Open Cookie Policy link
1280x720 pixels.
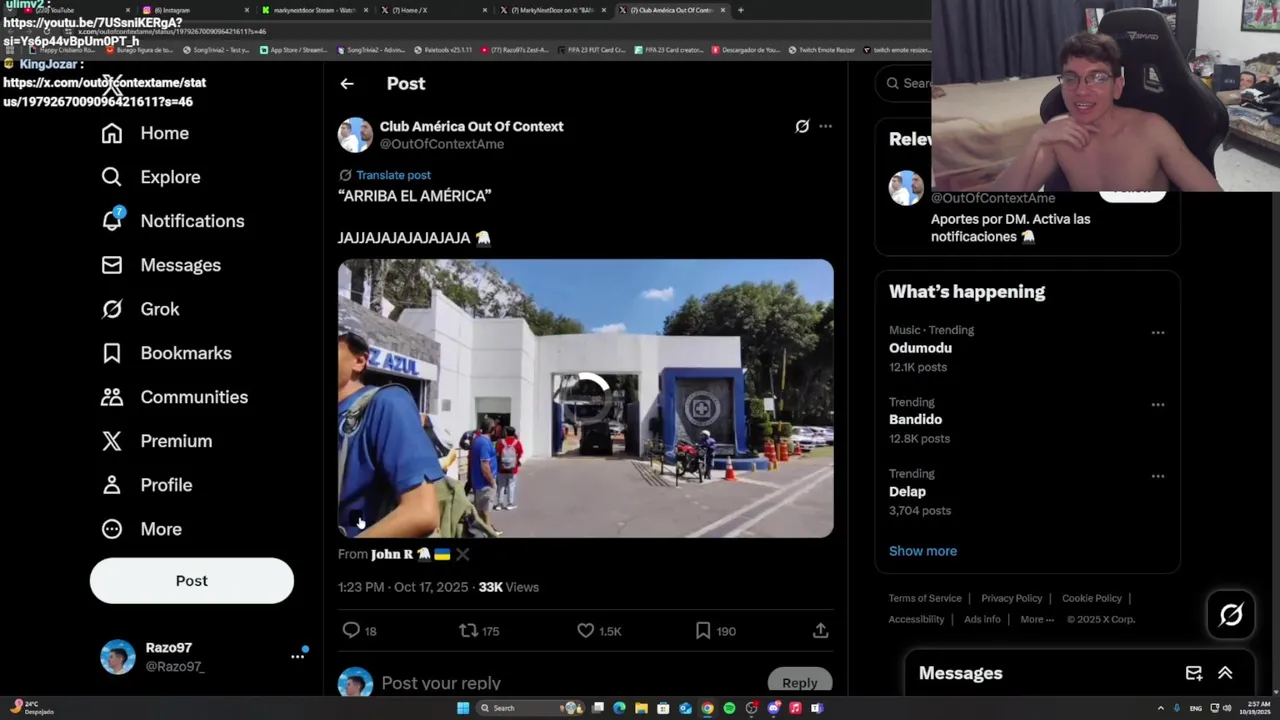[x=1092, y=598]
